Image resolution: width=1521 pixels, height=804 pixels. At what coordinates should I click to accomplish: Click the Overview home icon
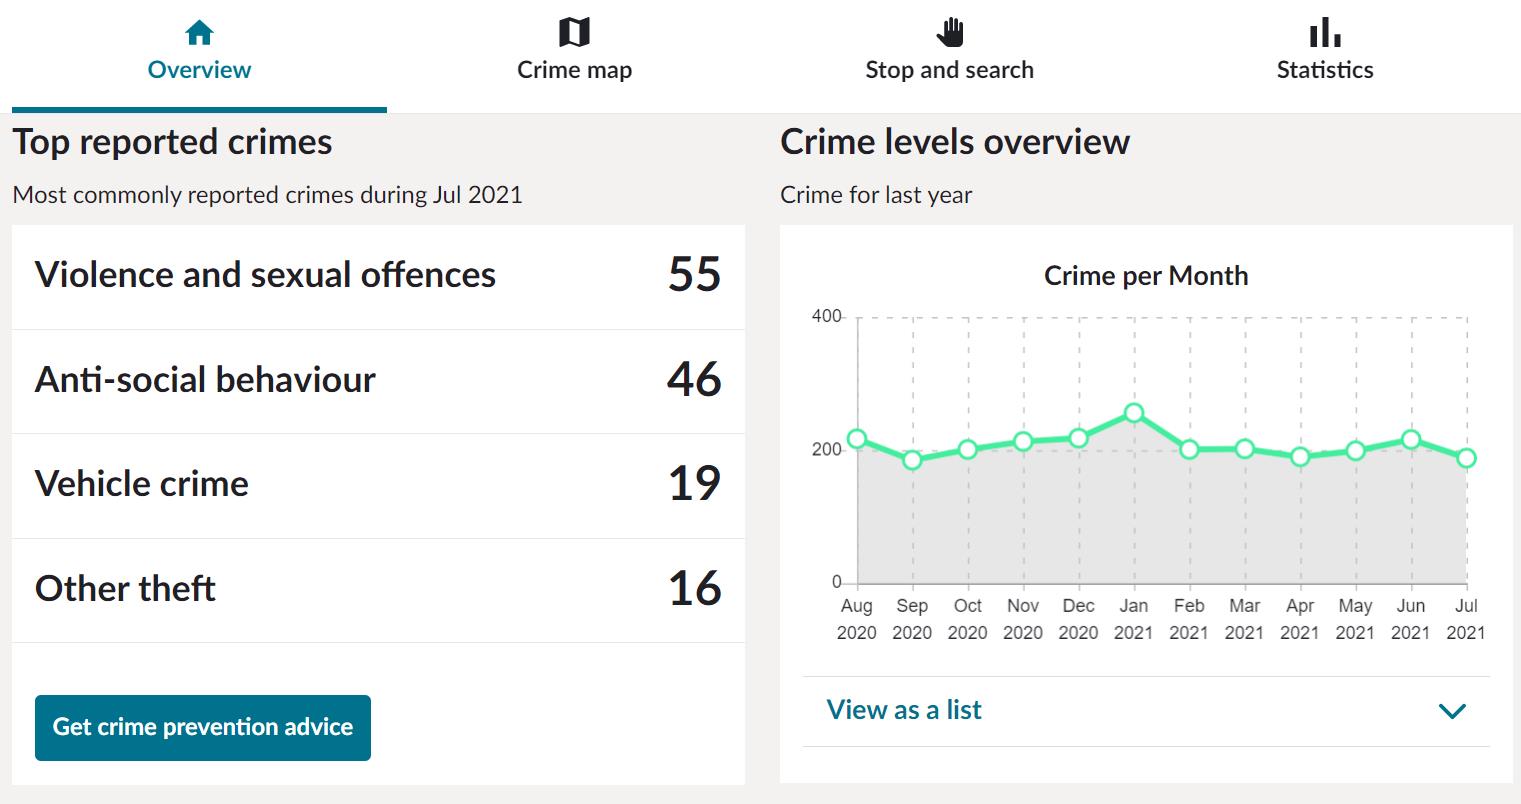pyautogui.click(x=199, y=34)
